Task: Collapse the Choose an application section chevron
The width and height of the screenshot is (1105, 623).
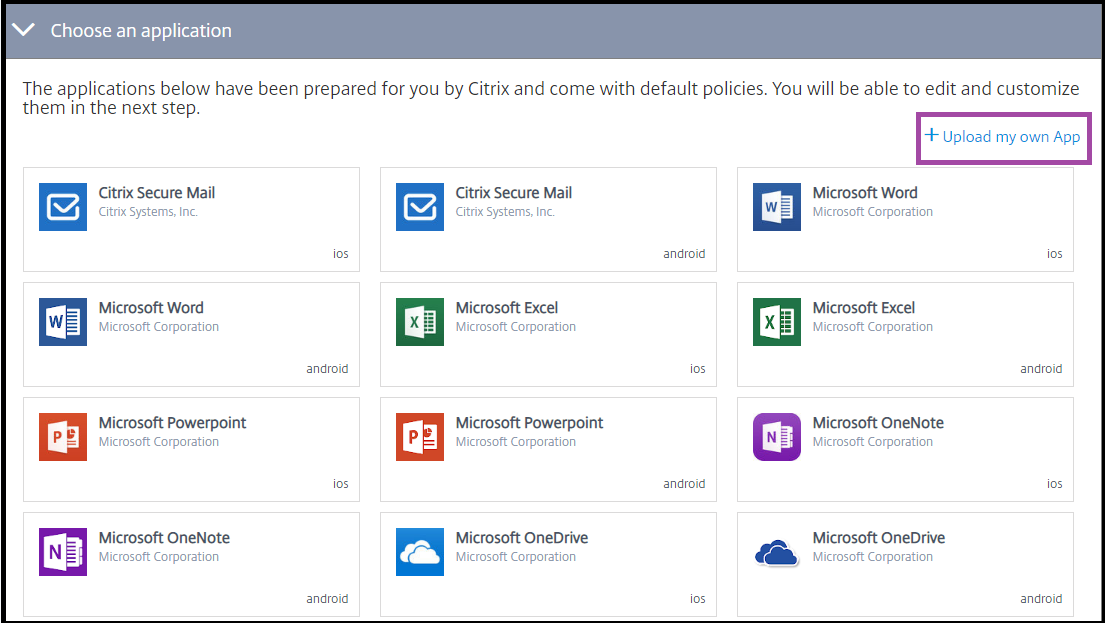Action: point(23,30)
